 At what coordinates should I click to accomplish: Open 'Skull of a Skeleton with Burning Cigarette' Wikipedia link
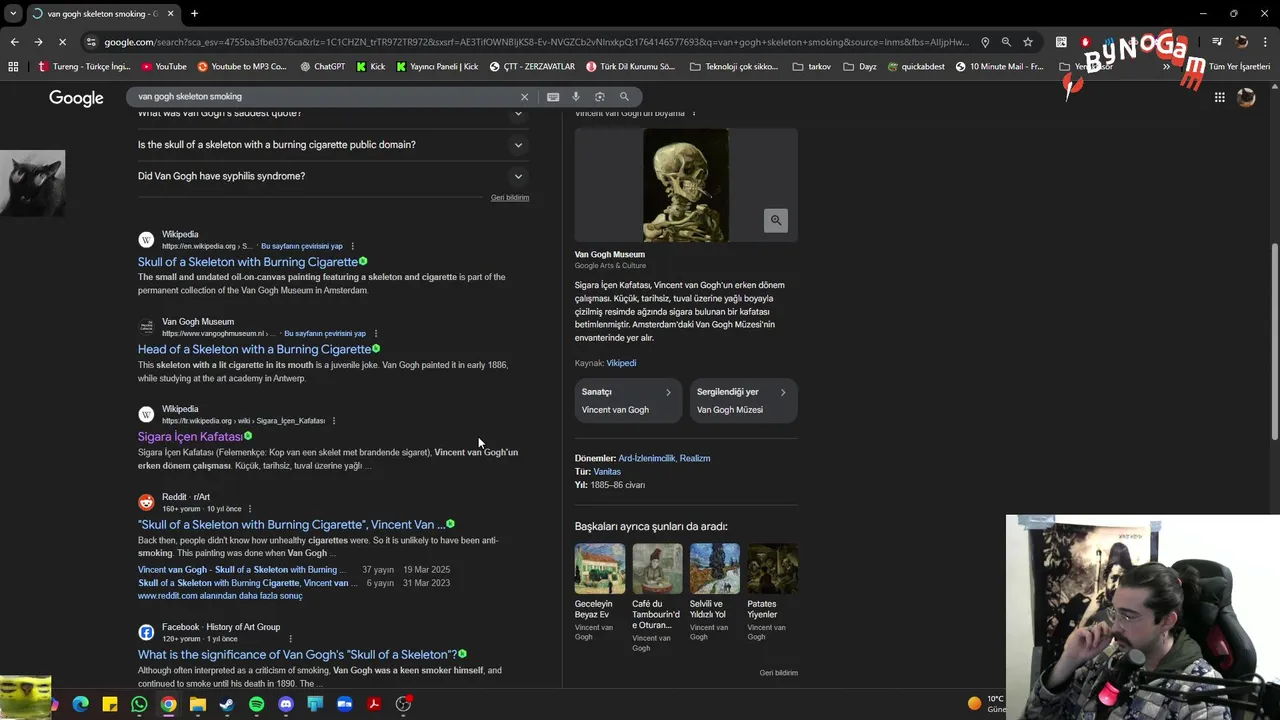click(248, 262)
